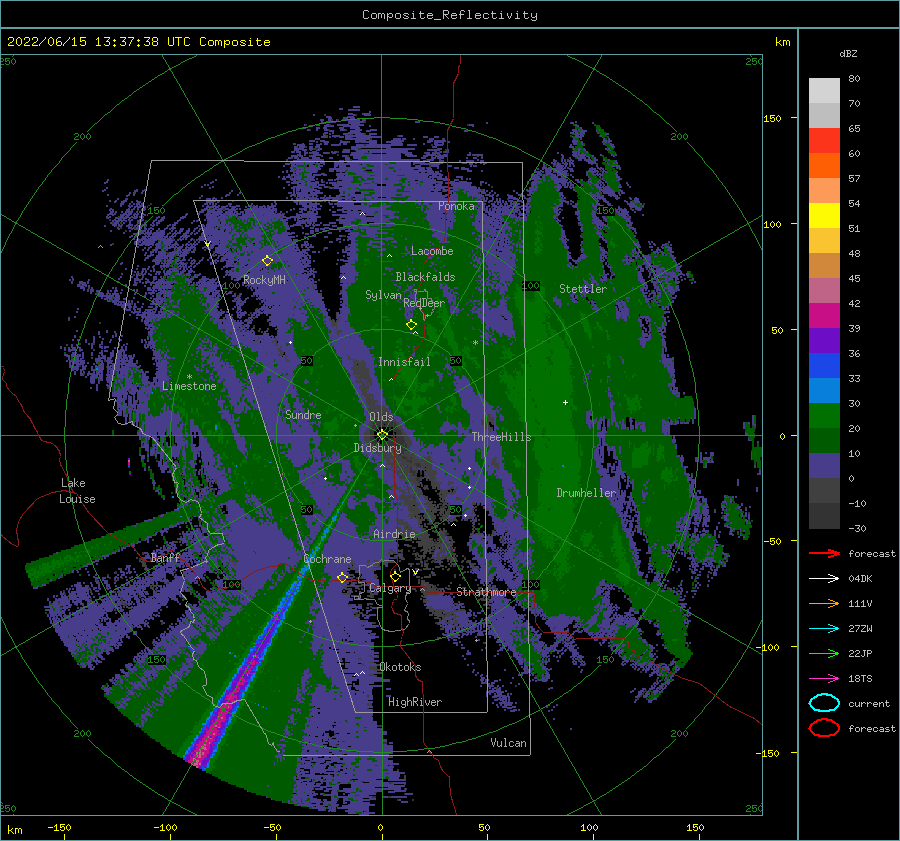Image resolution: width=900 pixels, height=841 pixels.
Task: Click the Limestone label
Action: tap(189, 386)
